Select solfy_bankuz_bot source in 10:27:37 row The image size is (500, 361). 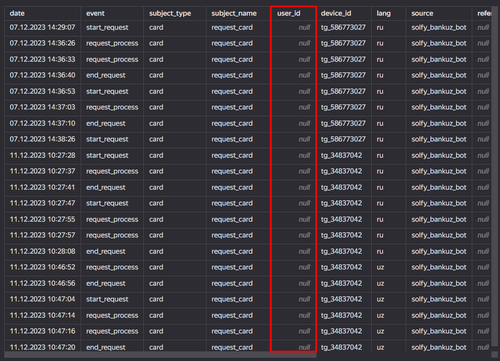(x=439, y=172)
